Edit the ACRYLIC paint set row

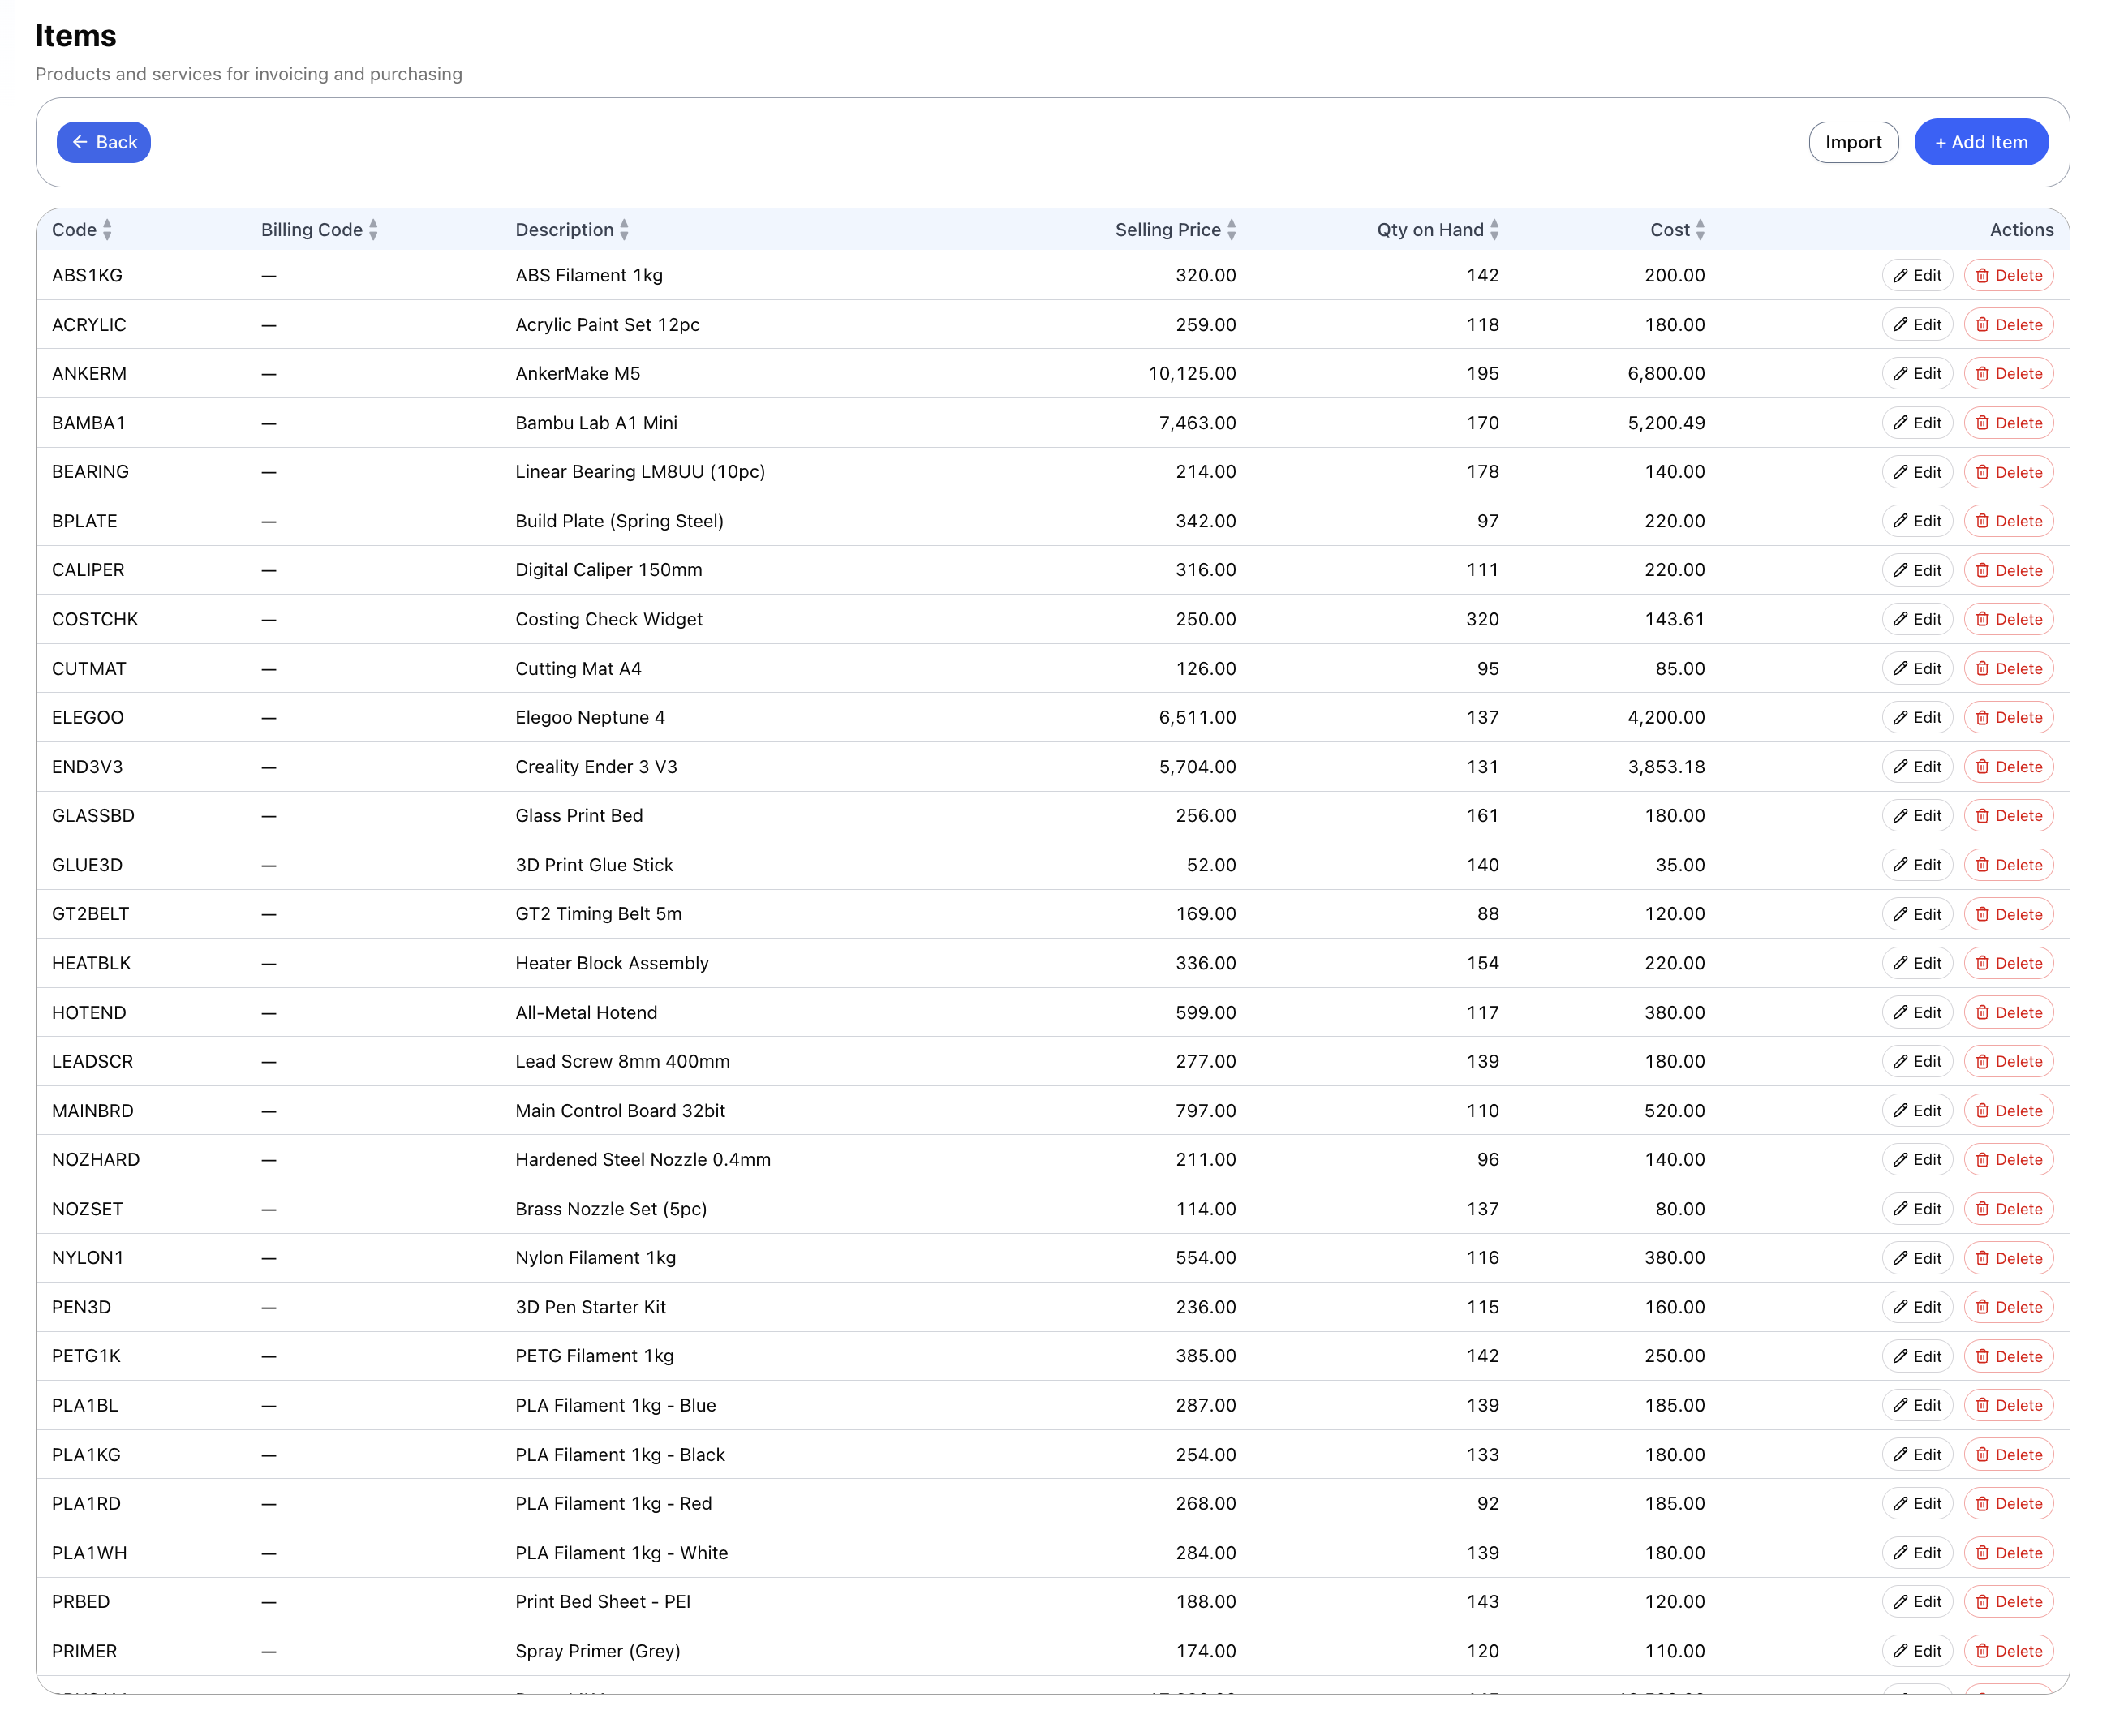click(1916, 325)
